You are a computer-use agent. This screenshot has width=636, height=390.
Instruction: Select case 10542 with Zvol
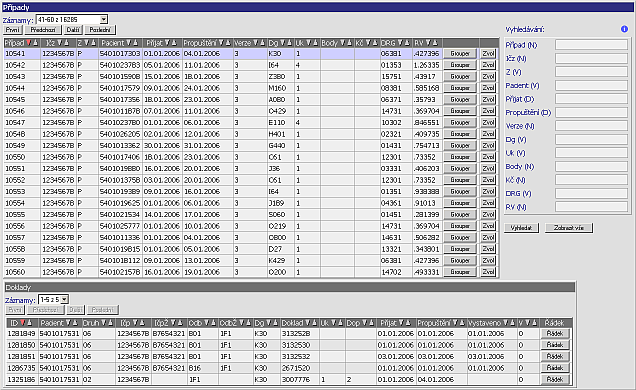coord(488,65)
